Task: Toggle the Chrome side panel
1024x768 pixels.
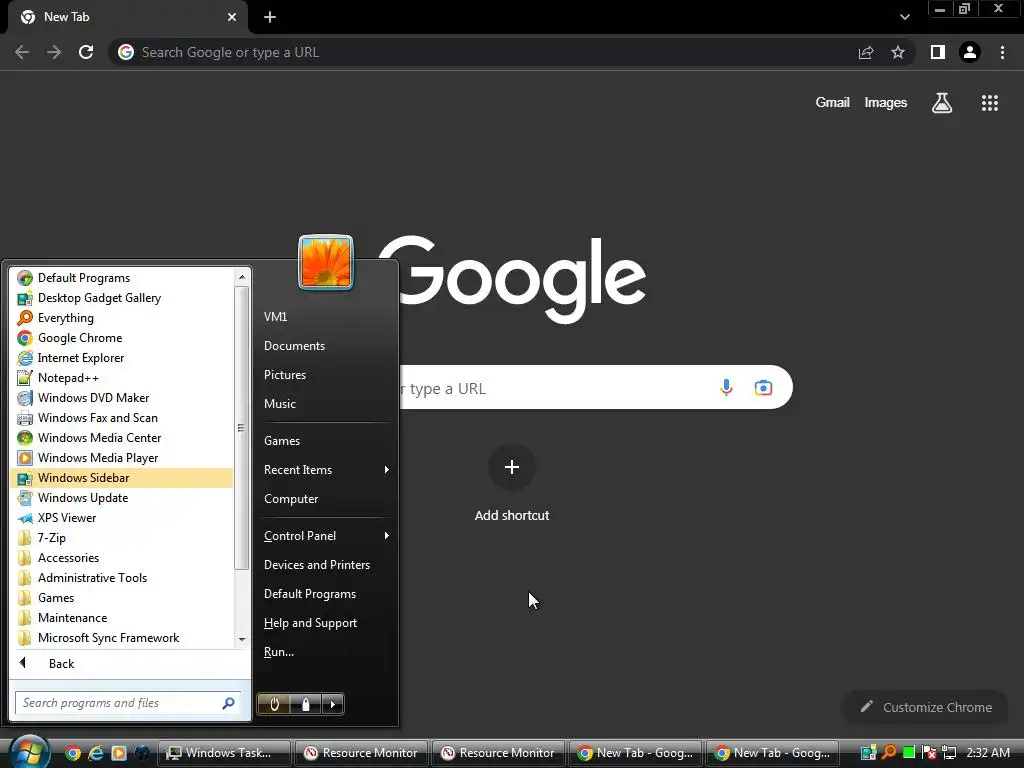Action: pos(938,52)
